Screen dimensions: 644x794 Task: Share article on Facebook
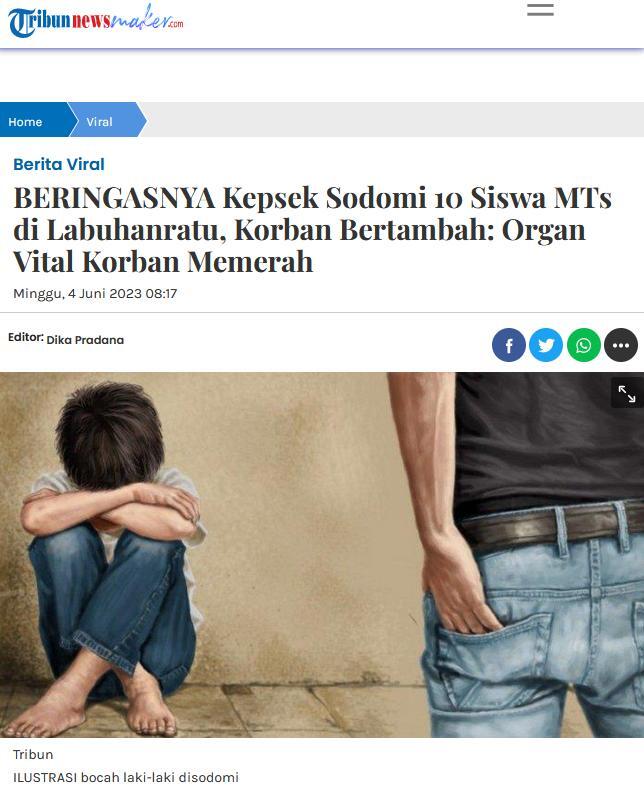[x=509, y=345]
